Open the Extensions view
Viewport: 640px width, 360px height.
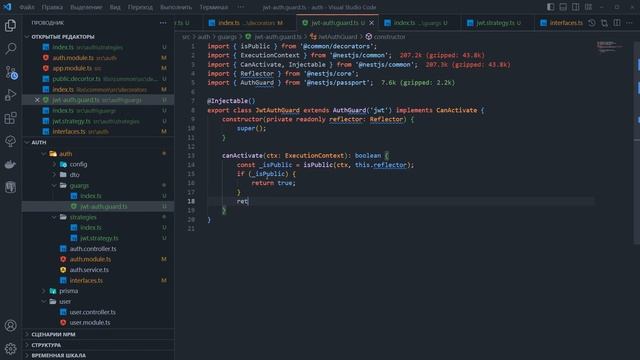pyautogui.click(x=11, y=118)
